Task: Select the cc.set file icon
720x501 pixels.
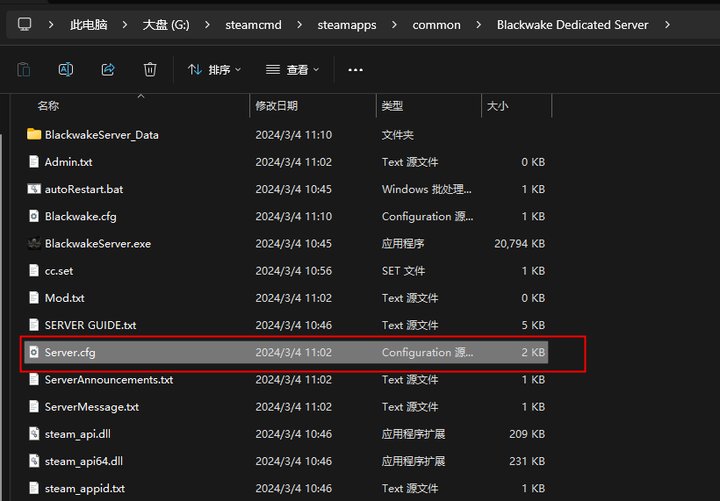Action: pos(34,270)
